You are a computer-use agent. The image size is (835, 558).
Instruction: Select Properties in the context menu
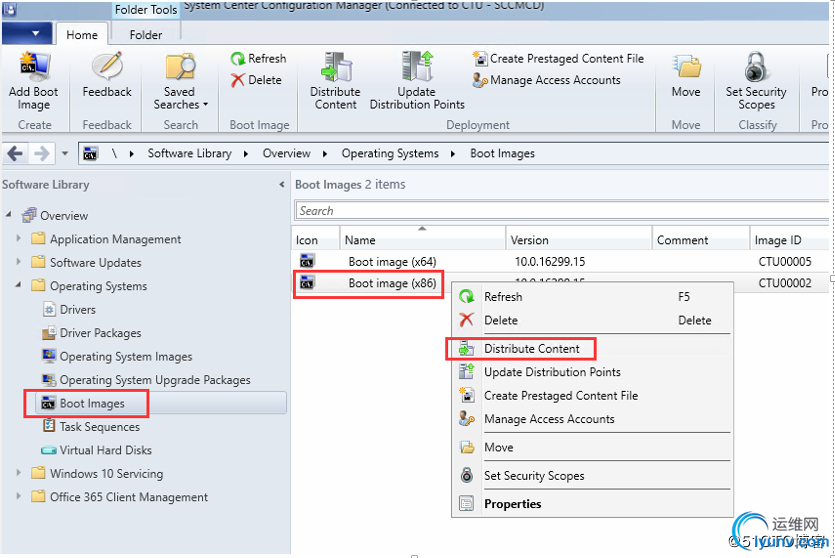tap(512, 504)
